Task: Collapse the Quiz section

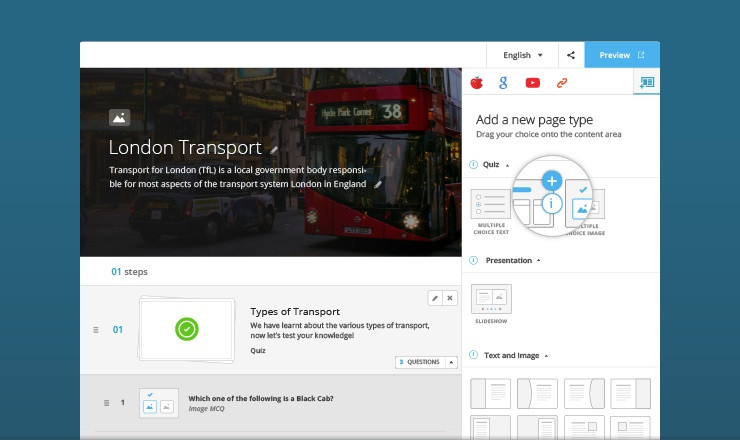Action: (x=507, y=165)
